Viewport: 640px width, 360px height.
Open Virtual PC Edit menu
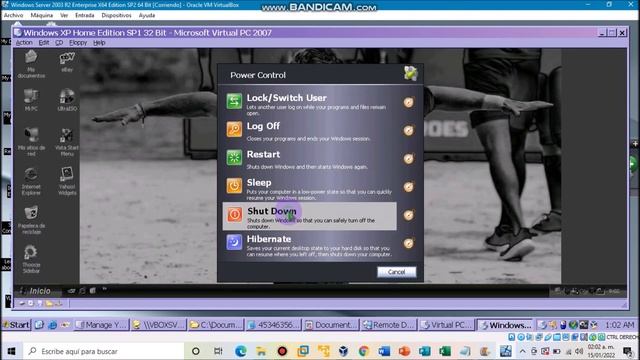click(x=44, y=42)
